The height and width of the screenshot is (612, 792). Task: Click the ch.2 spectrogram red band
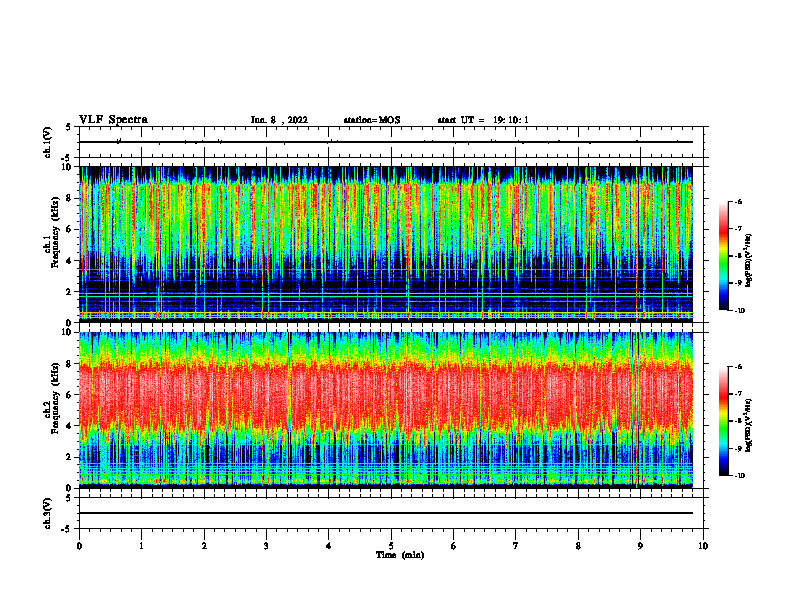[386, 395]
